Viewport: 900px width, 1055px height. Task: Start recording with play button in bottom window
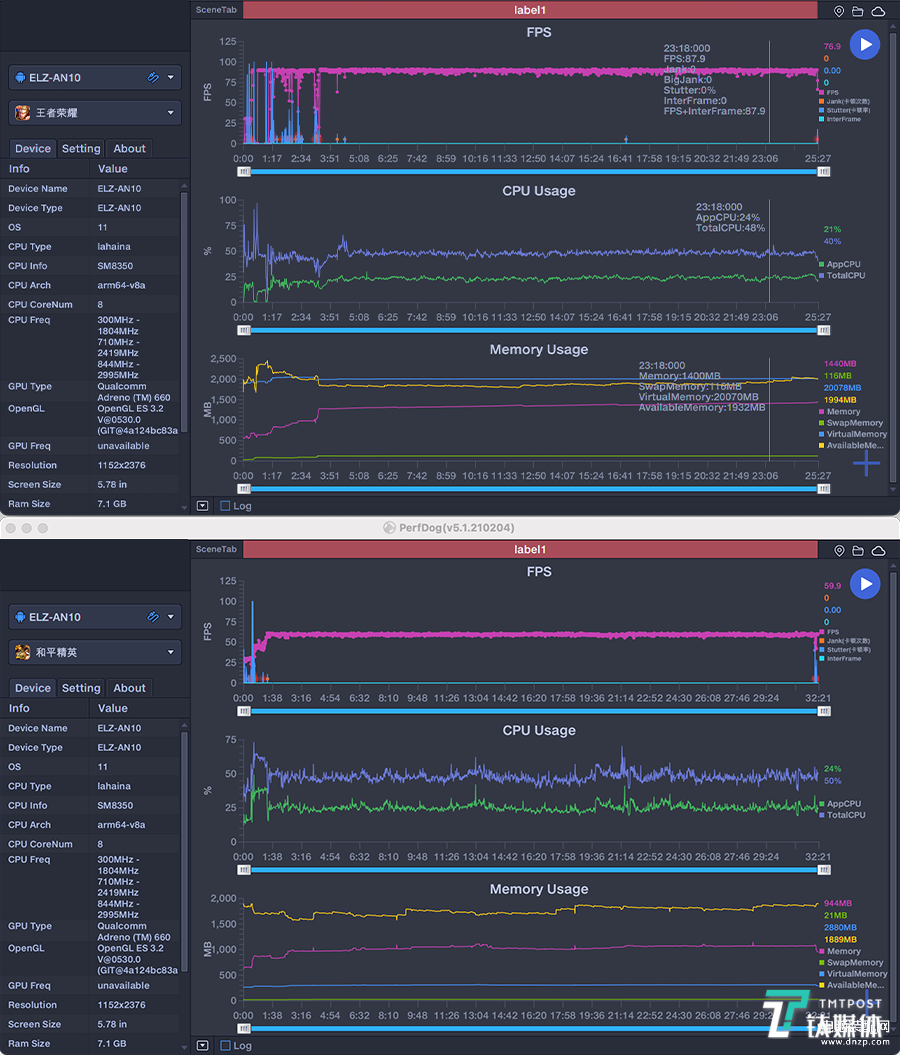865,584
